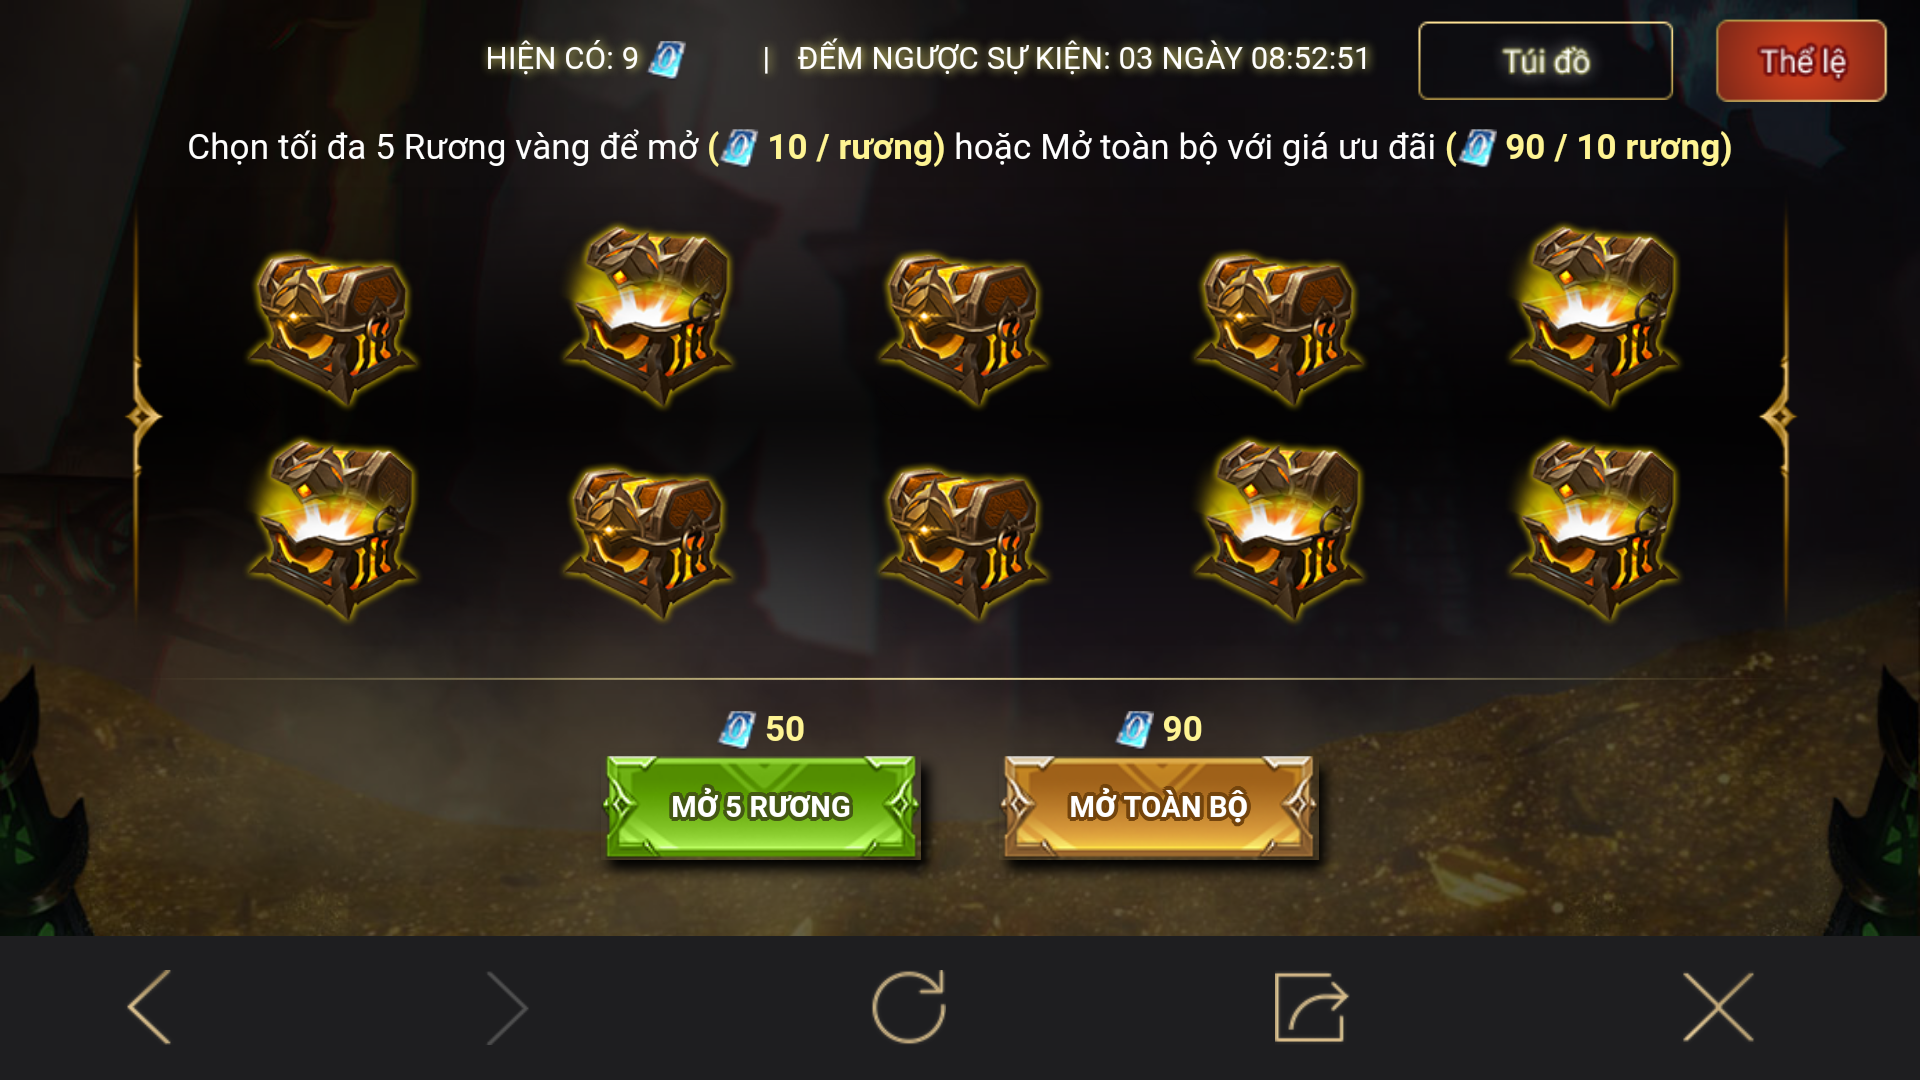Tap the opened chest at top-right corner
1920x1080 pixels.
point(1594,317)
